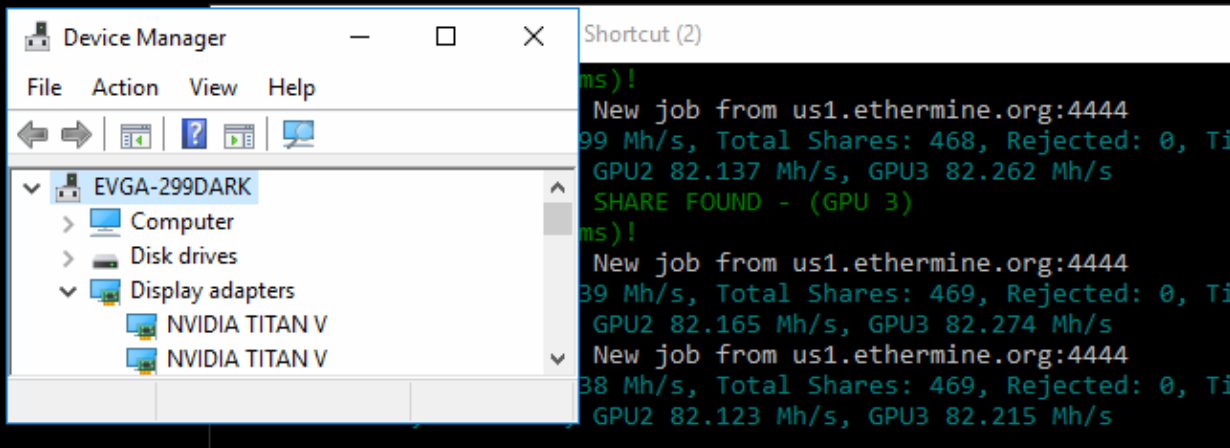Expand the Computer category
Screen dimensions: 1230x448
click(68, 223)
